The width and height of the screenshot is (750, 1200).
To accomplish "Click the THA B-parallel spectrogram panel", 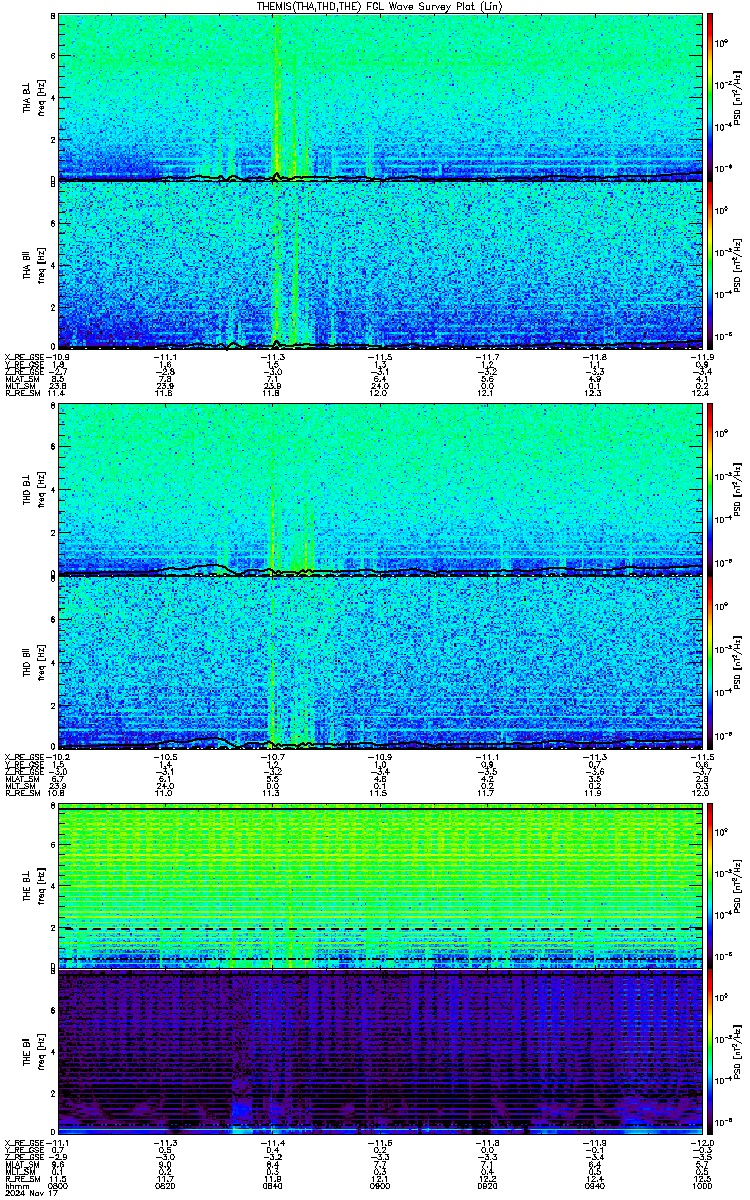I will 380,265.
